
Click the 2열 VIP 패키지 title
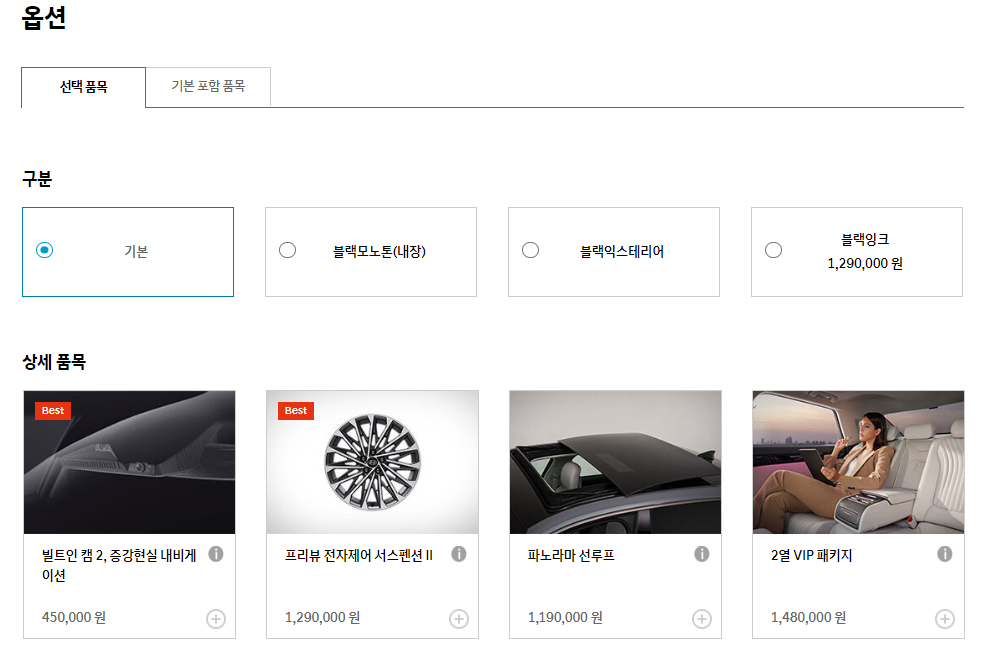[812, 555]
